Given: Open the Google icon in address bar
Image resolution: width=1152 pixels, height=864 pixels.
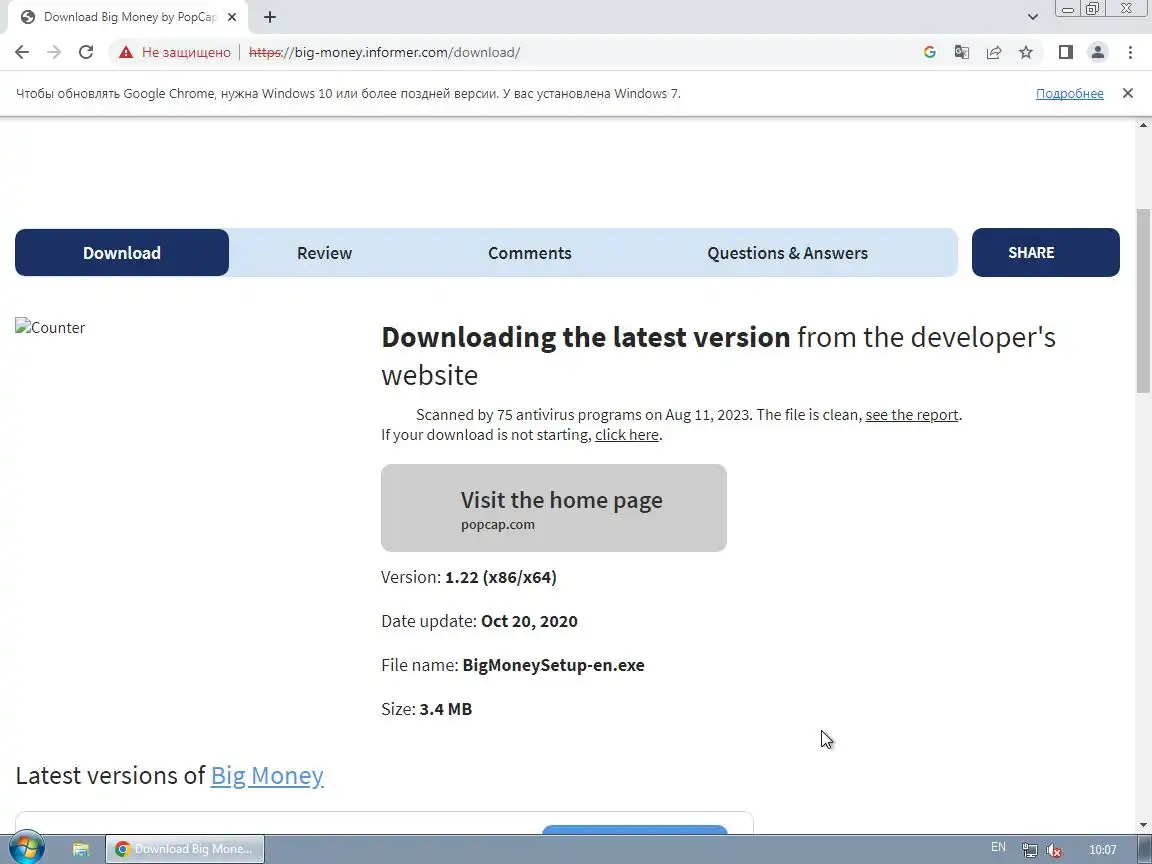Looking at the screenshot, I should (929, 52).
